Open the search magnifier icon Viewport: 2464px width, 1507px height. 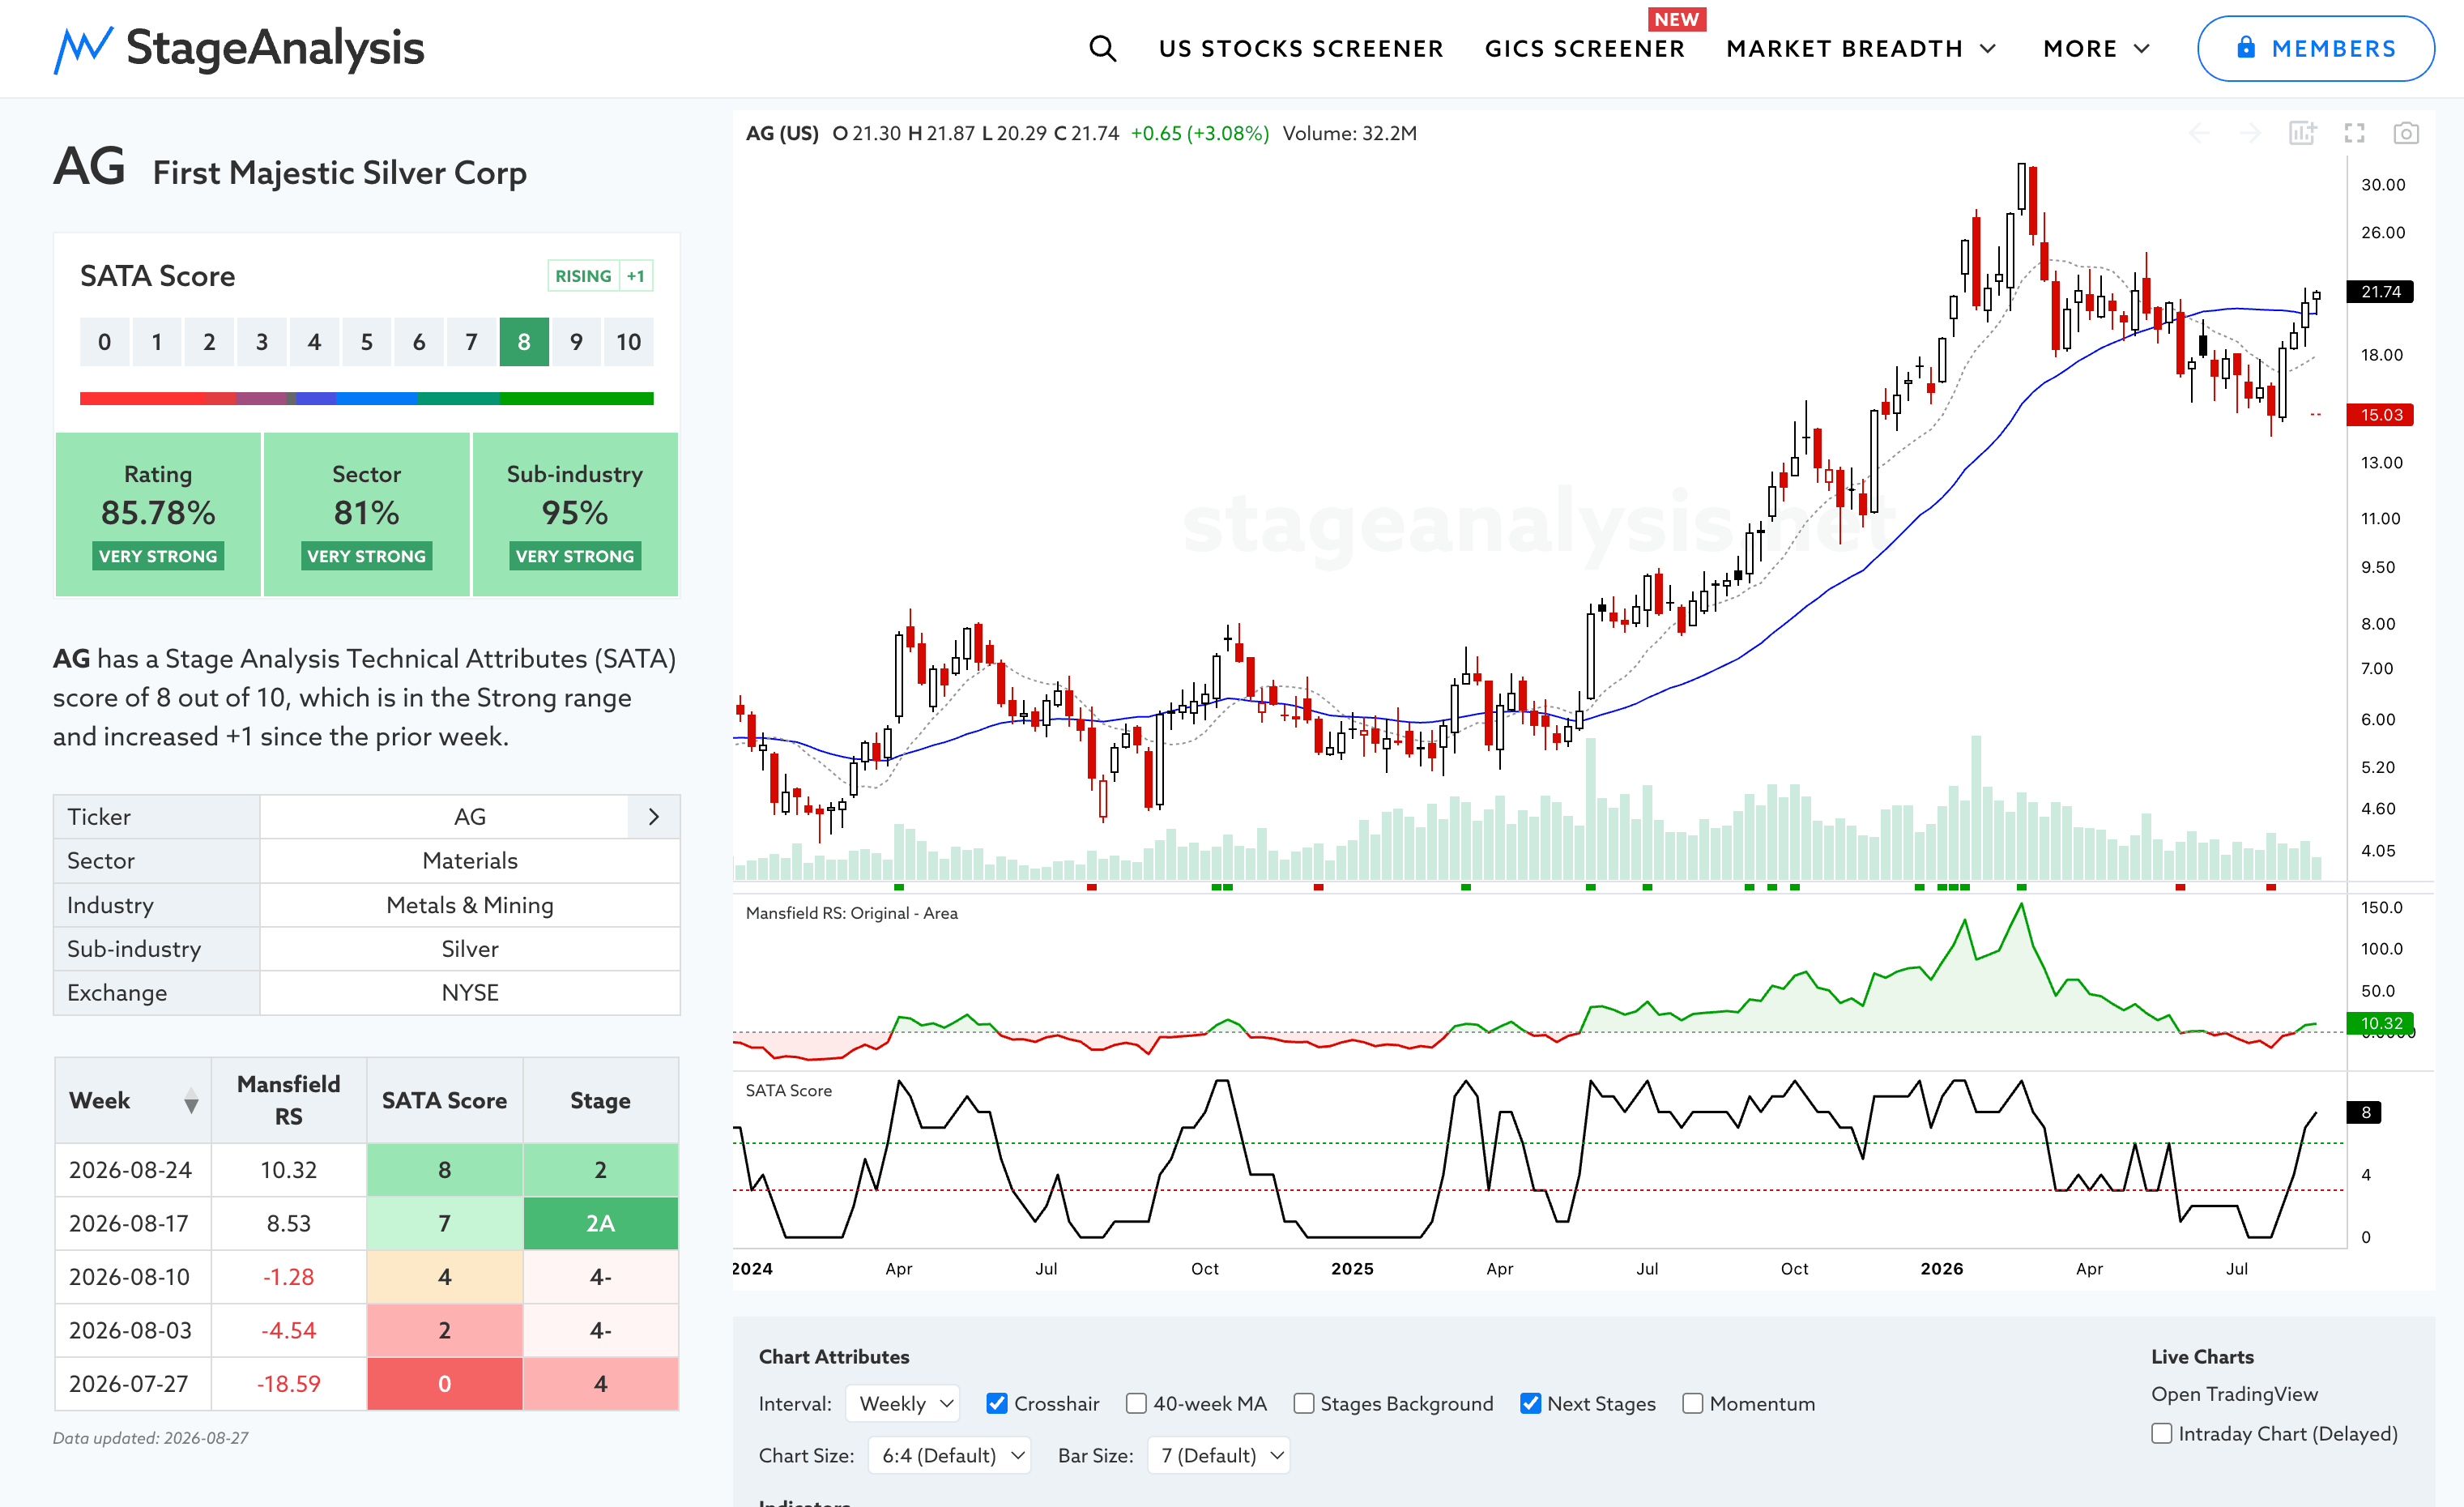tap(1102, 48)
